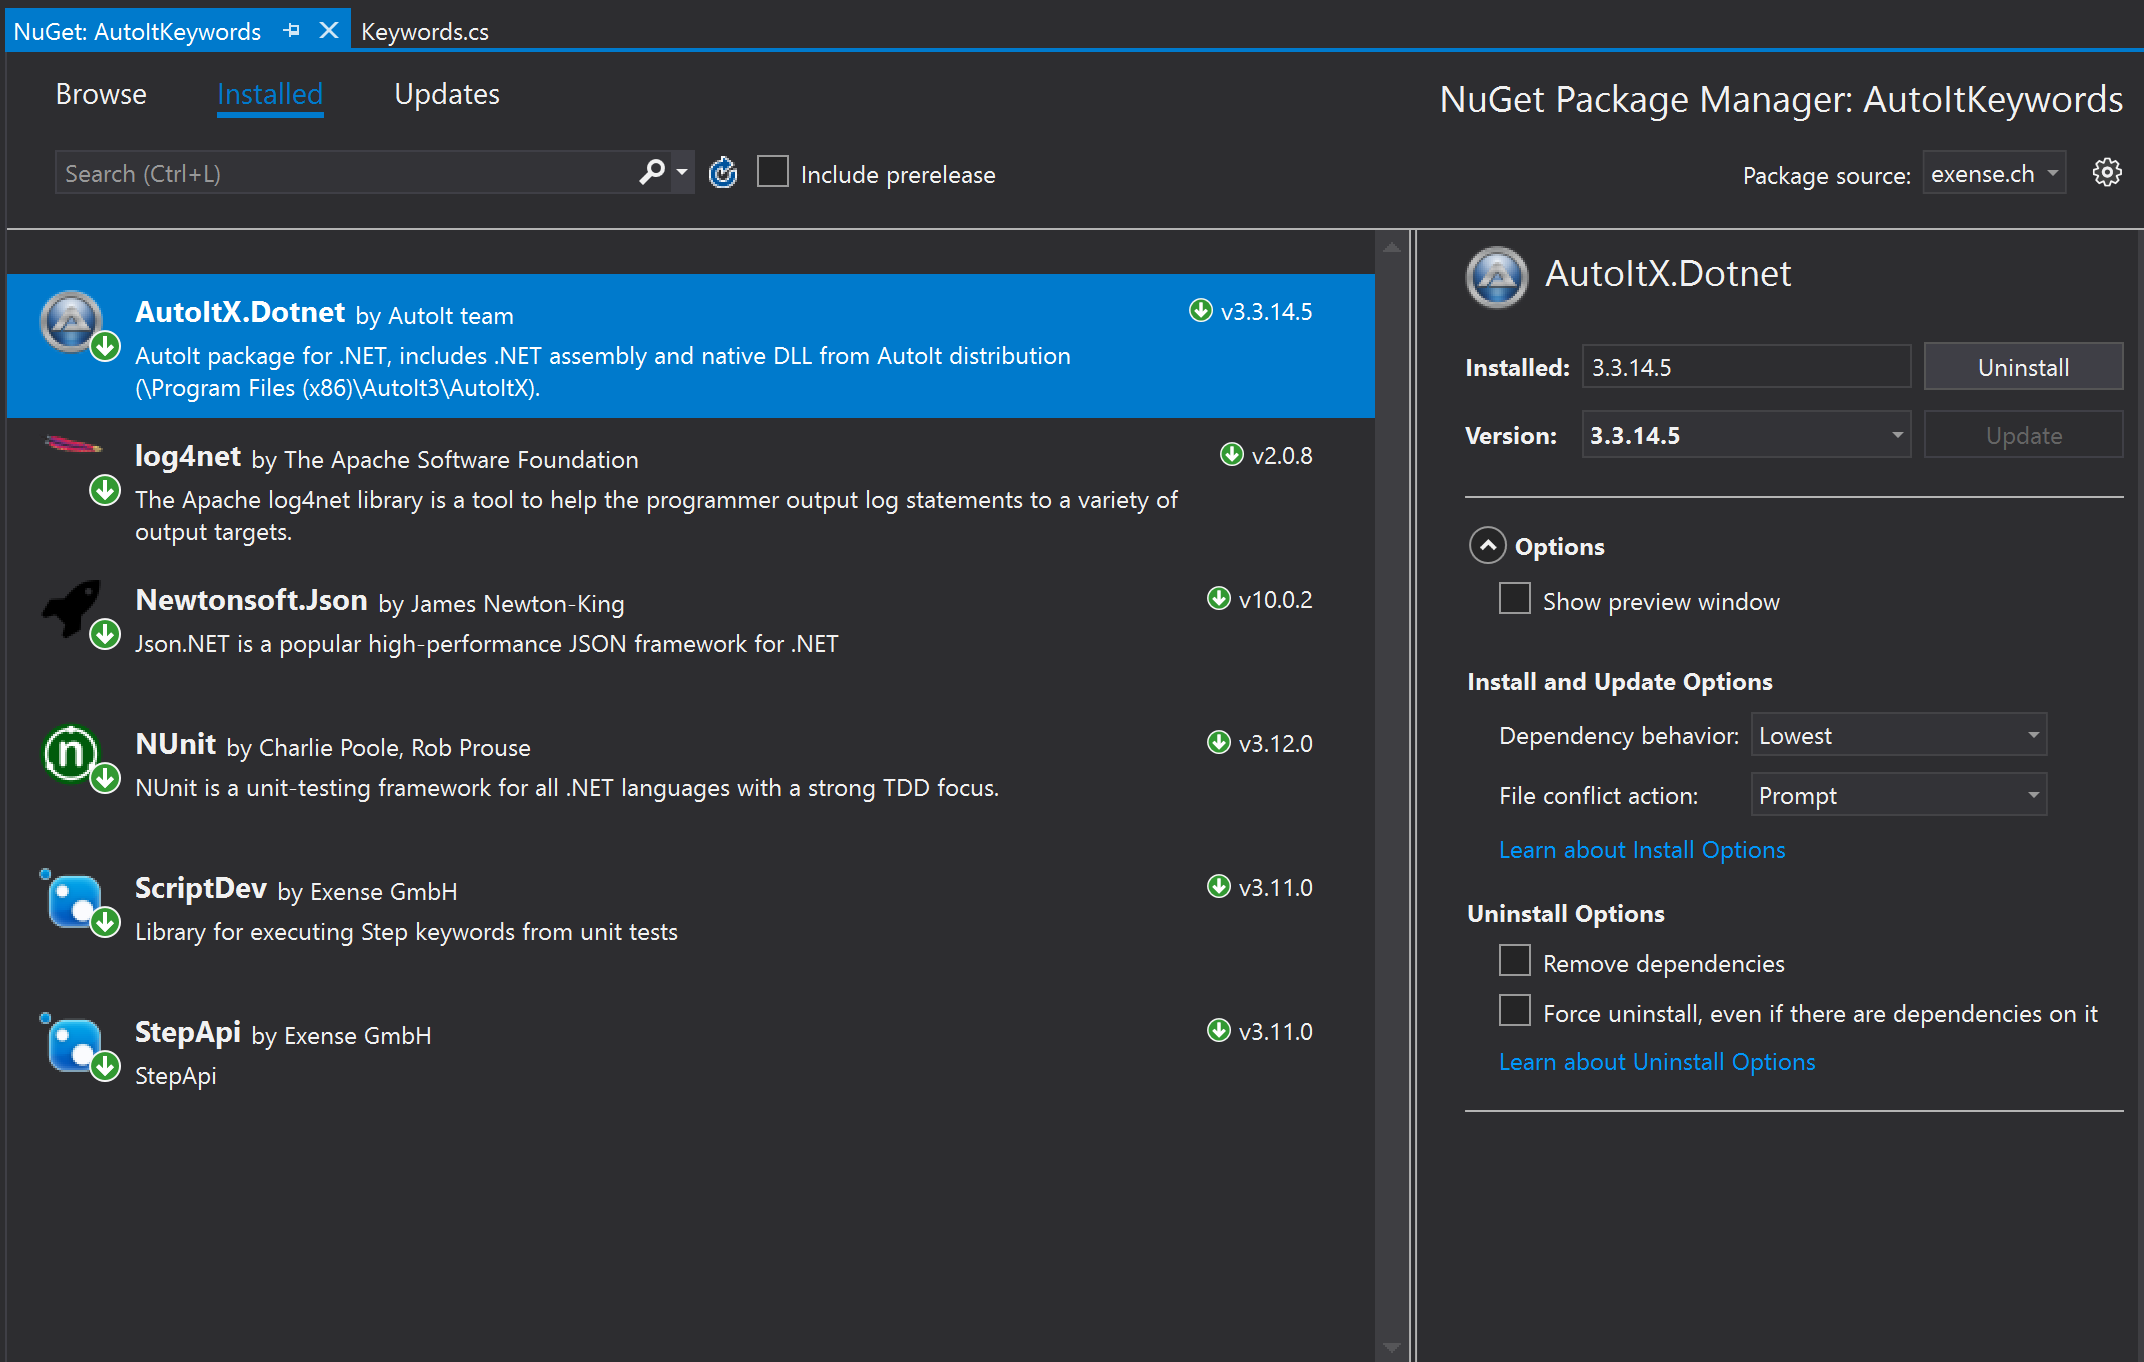Open NuGet package source settings gear
2144x1362 pixels.
(x=2108, y=172)
